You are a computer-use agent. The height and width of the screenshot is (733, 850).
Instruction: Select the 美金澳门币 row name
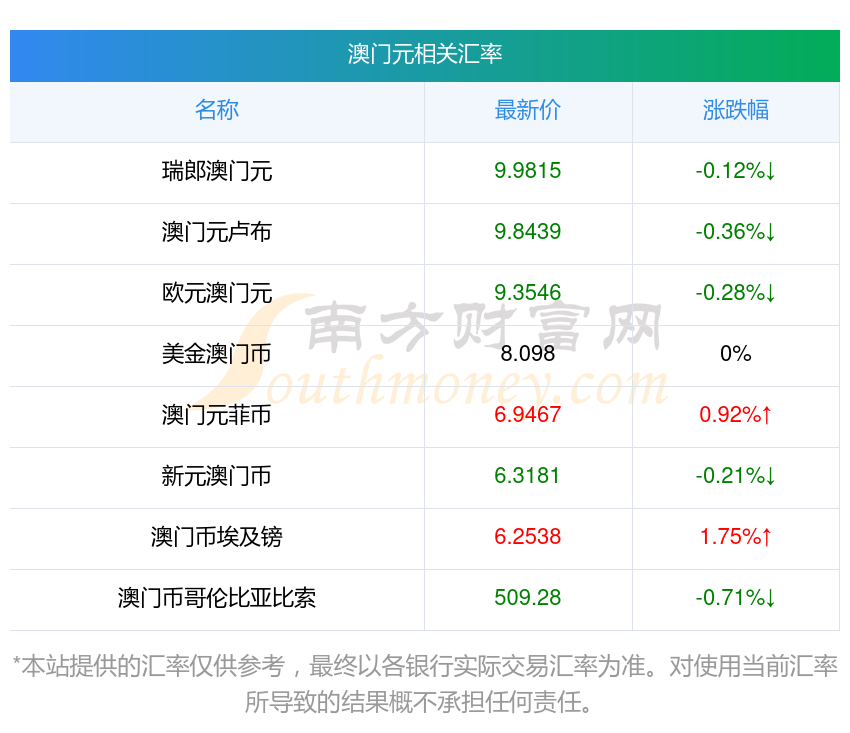[217, 354]
